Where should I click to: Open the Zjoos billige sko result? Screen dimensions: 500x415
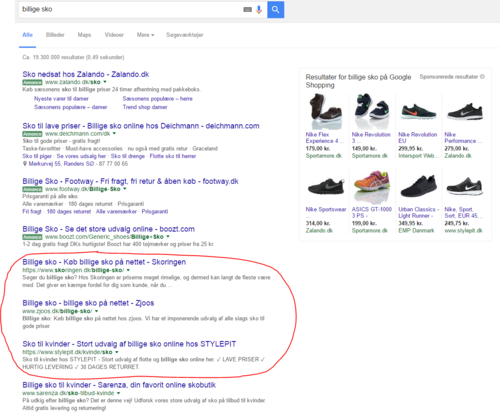(88, 303)
